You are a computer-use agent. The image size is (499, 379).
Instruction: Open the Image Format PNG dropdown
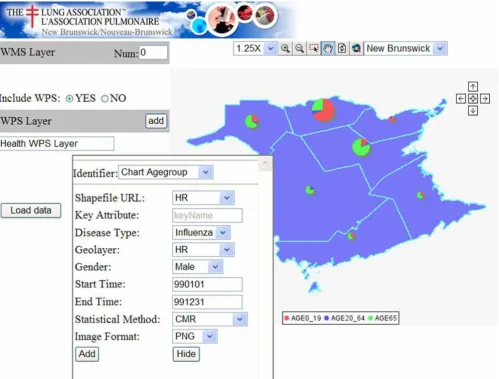click(195, 336)
